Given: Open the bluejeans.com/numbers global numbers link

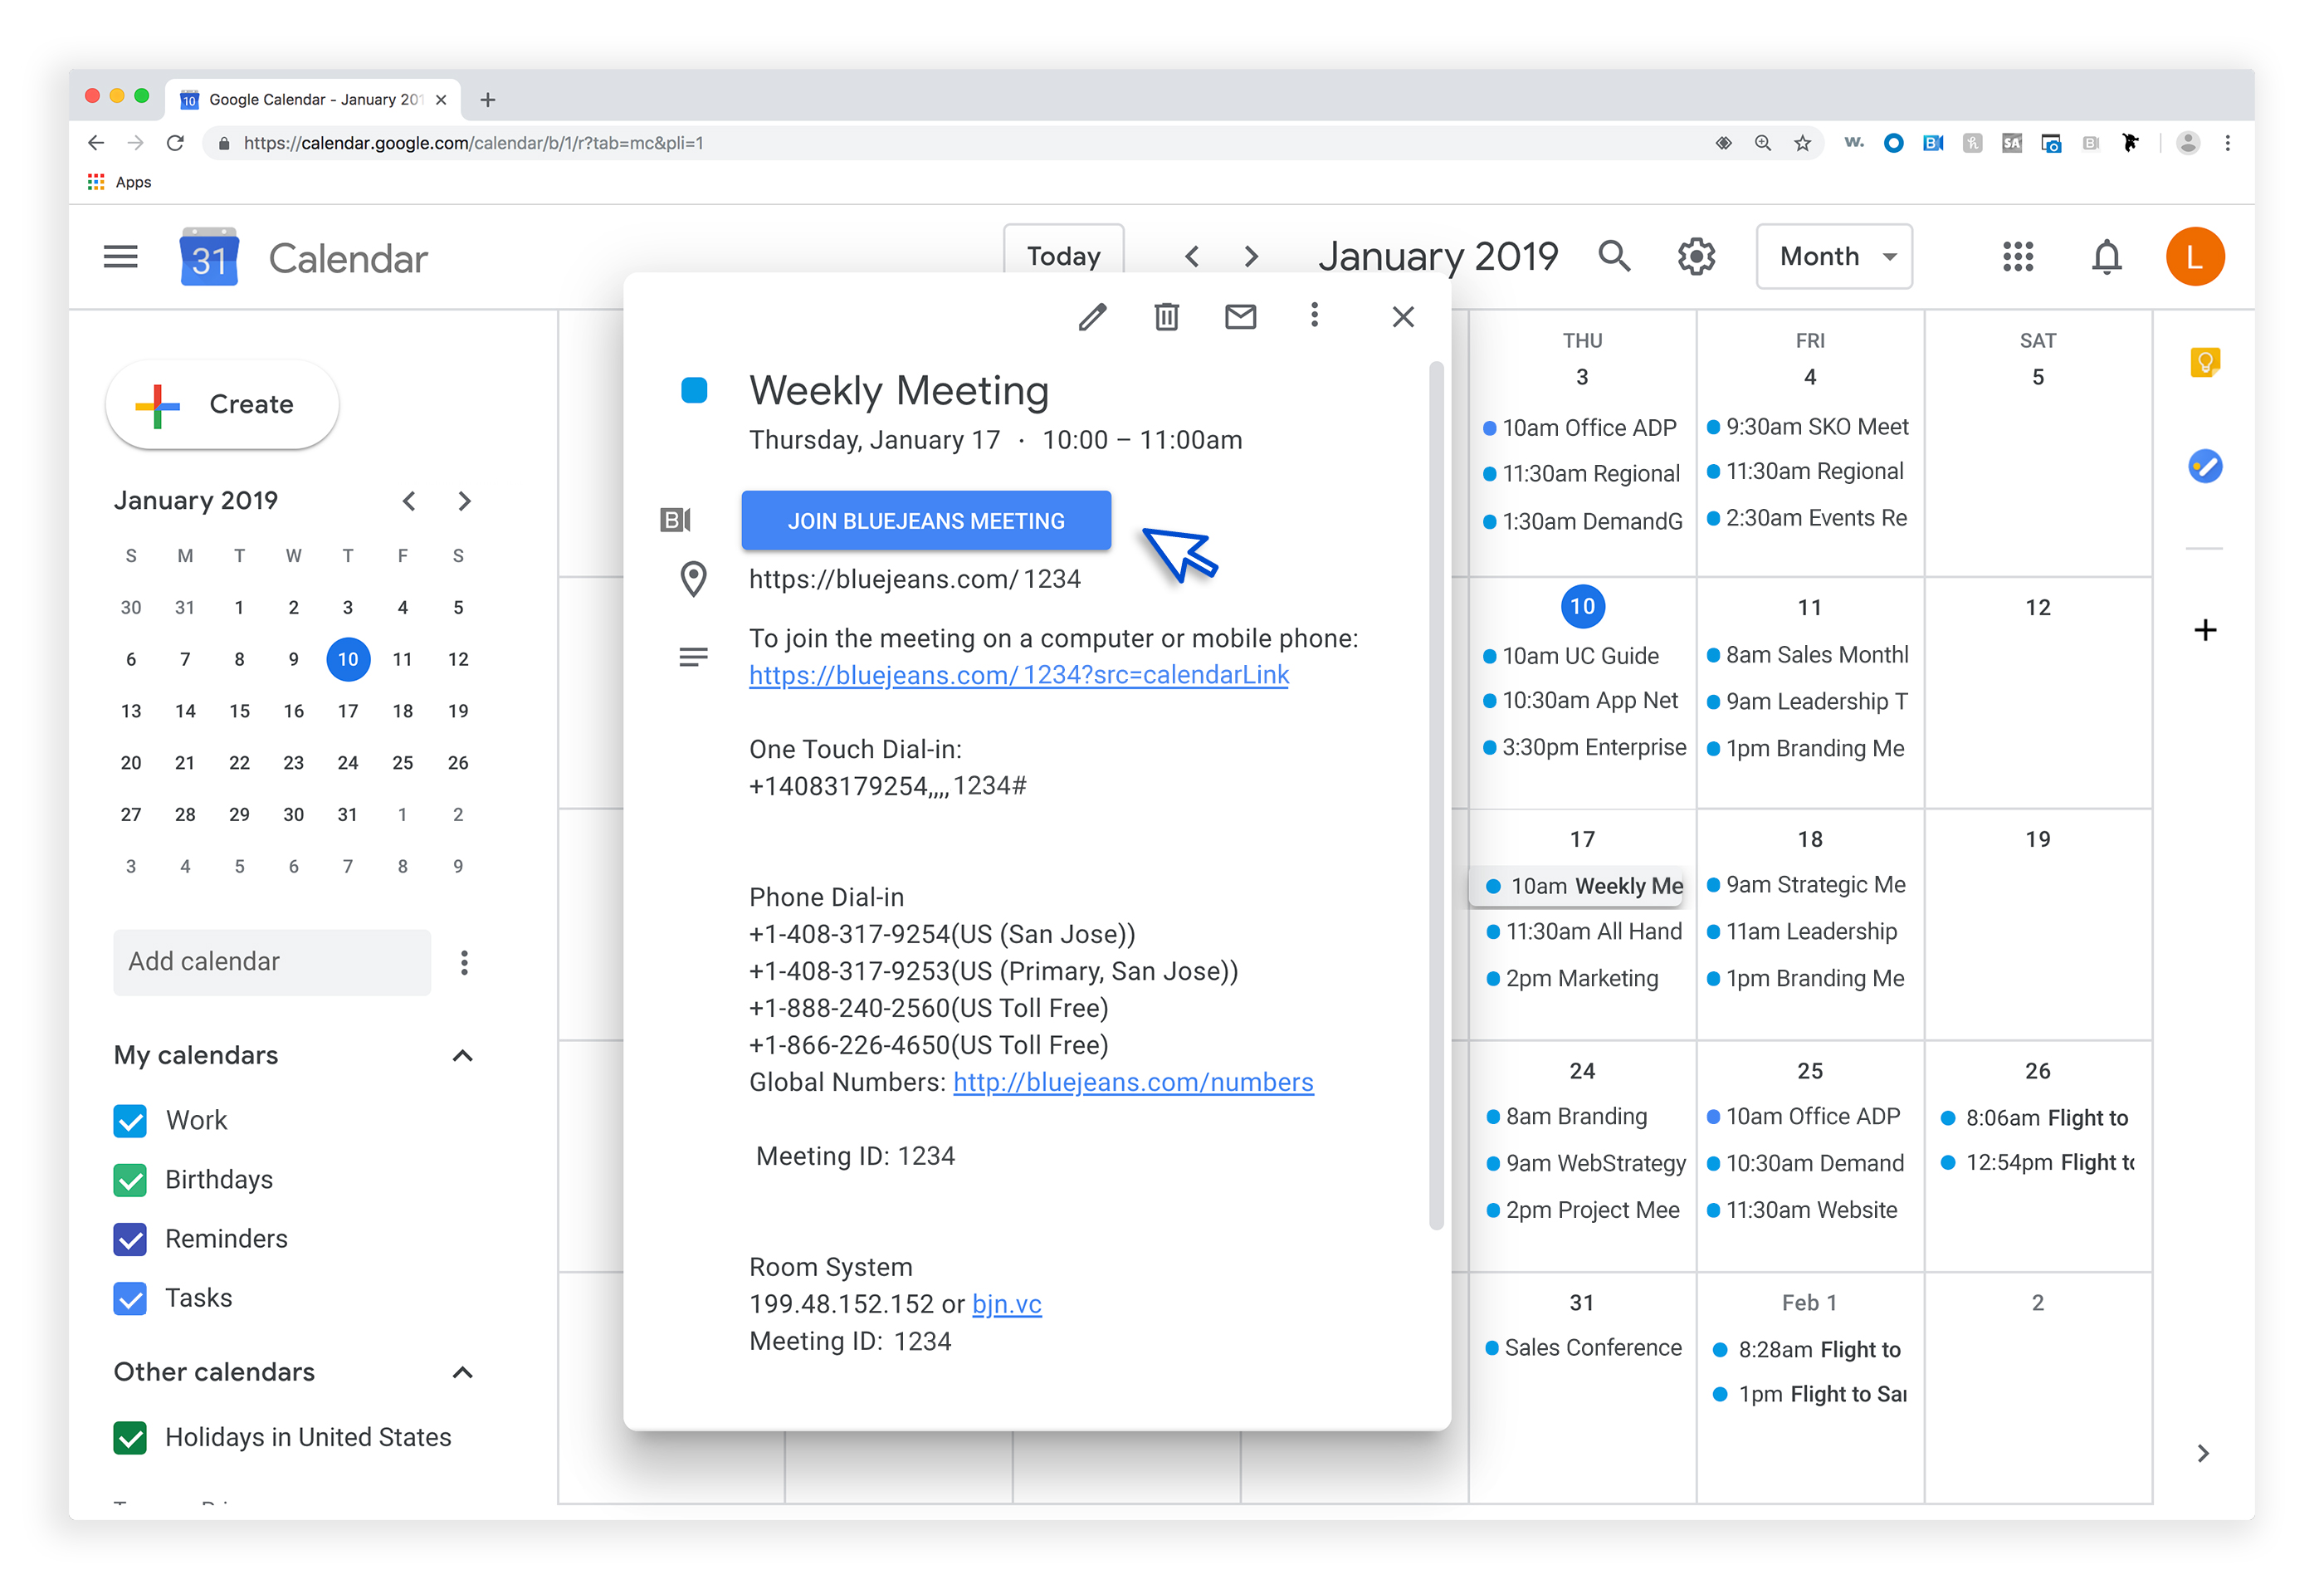Looking at the screenshot, I should tap(1133, 1082).
